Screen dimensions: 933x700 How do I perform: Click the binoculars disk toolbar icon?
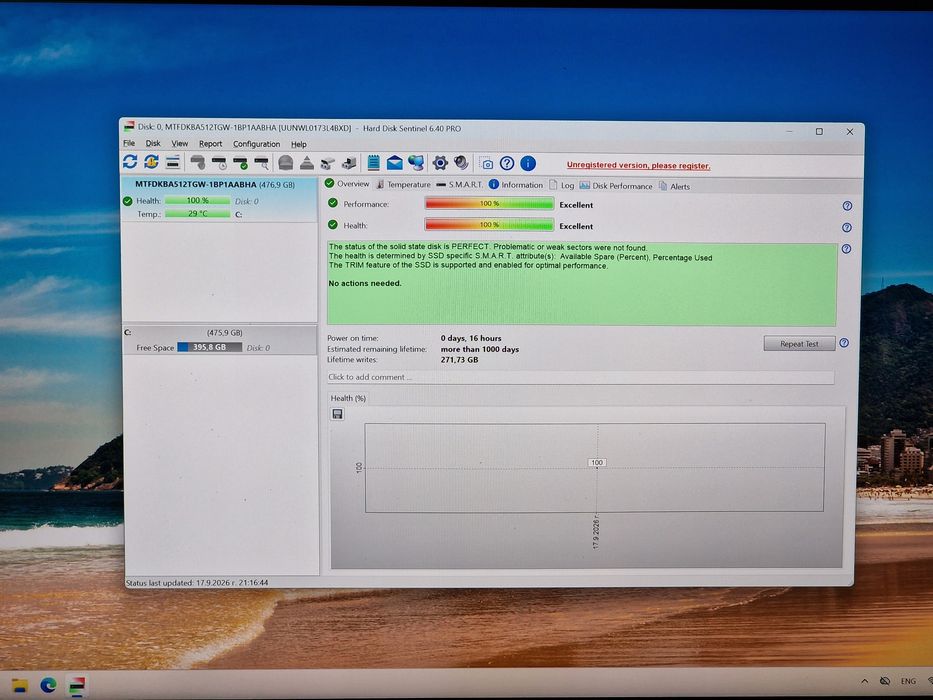(328, 163)
